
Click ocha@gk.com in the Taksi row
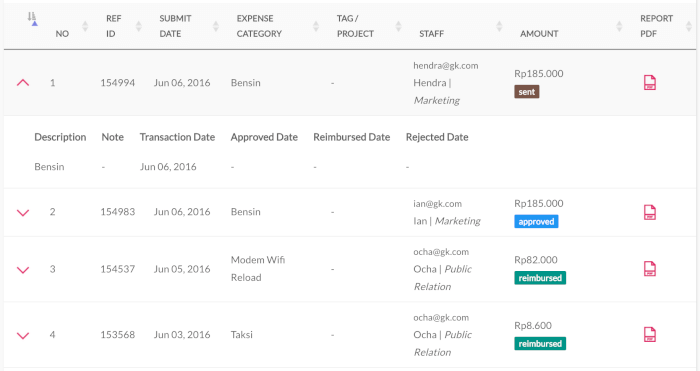pos(441,317)
